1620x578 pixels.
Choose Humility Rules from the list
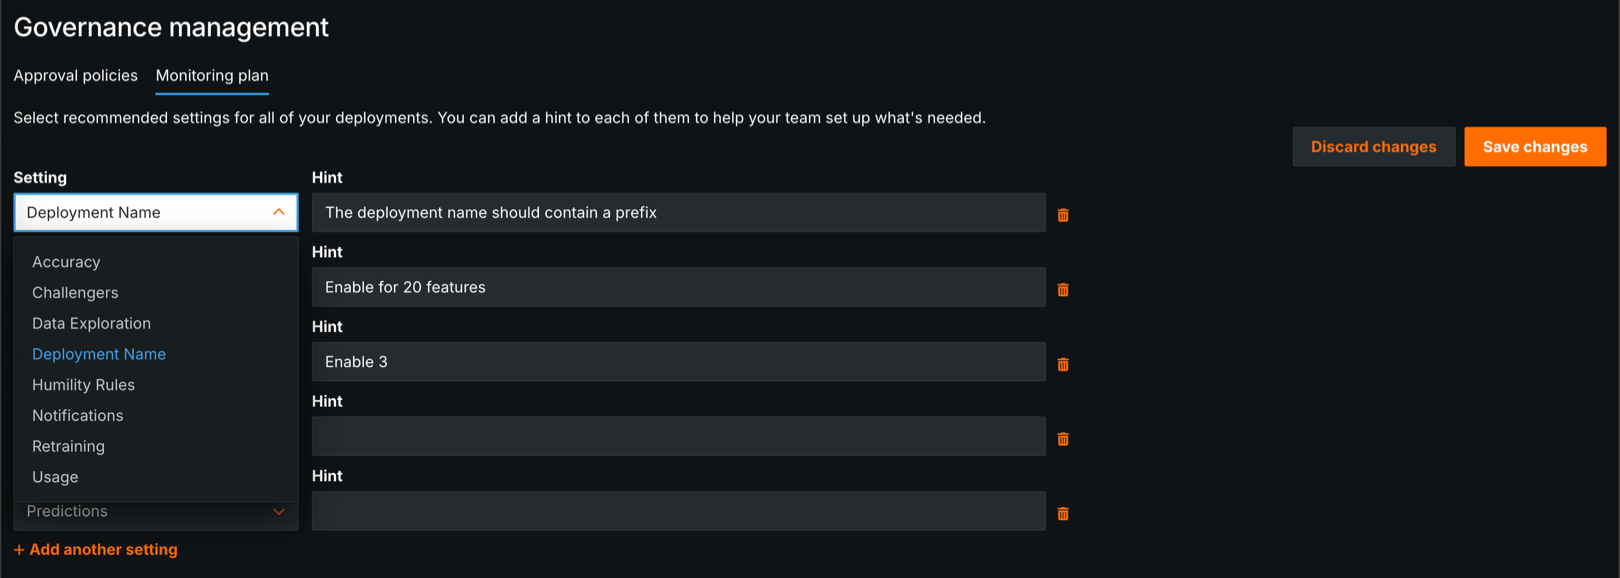point(83,385)
